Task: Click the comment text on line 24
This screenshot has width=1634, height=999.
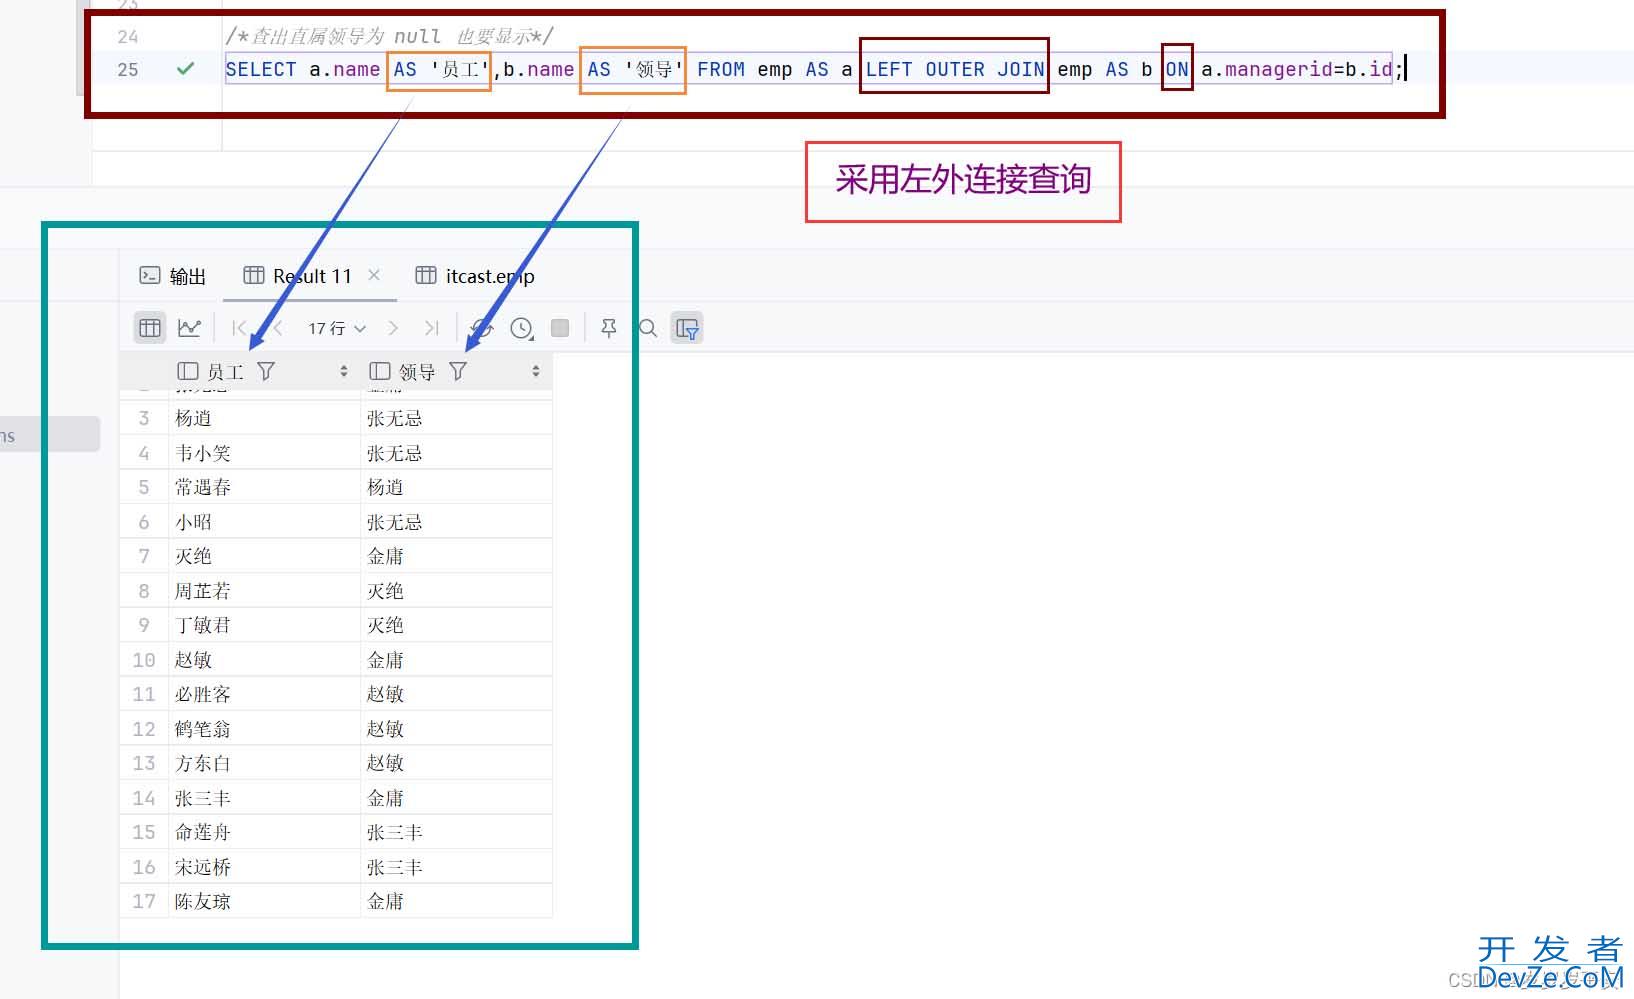Action: [x=389, y=37]
